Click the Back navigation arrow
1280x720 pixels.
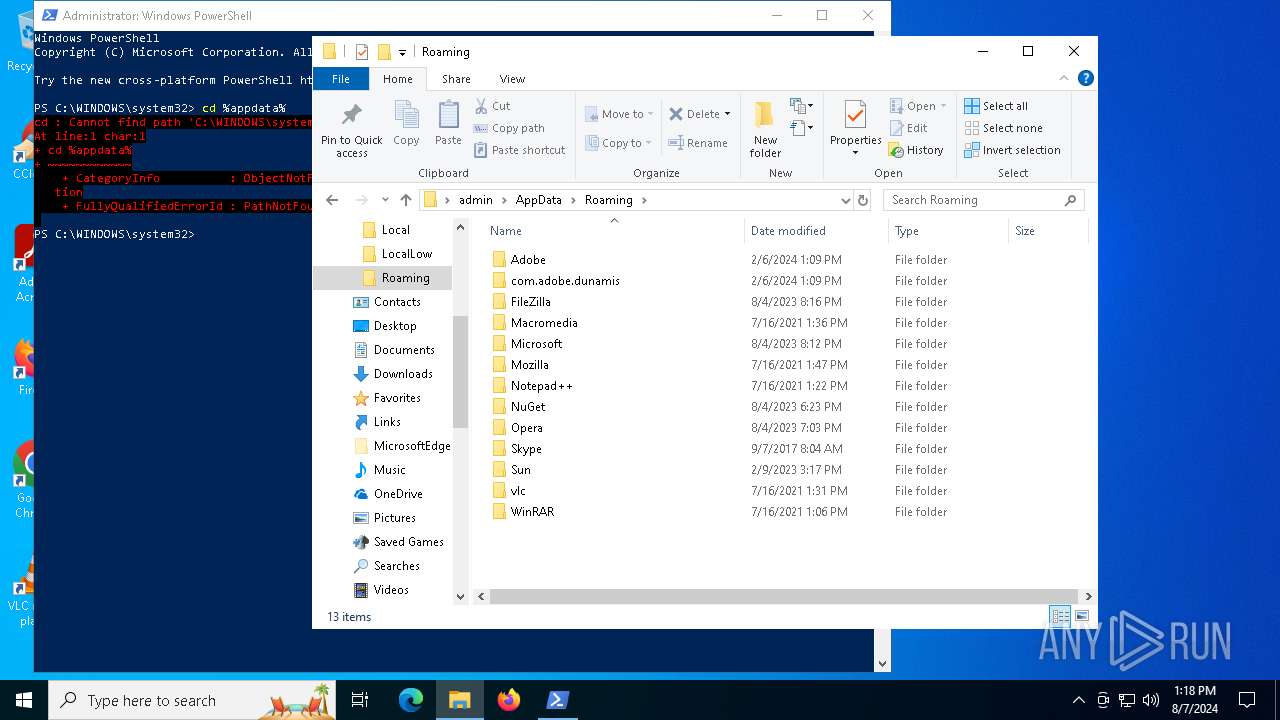[332, 200]
